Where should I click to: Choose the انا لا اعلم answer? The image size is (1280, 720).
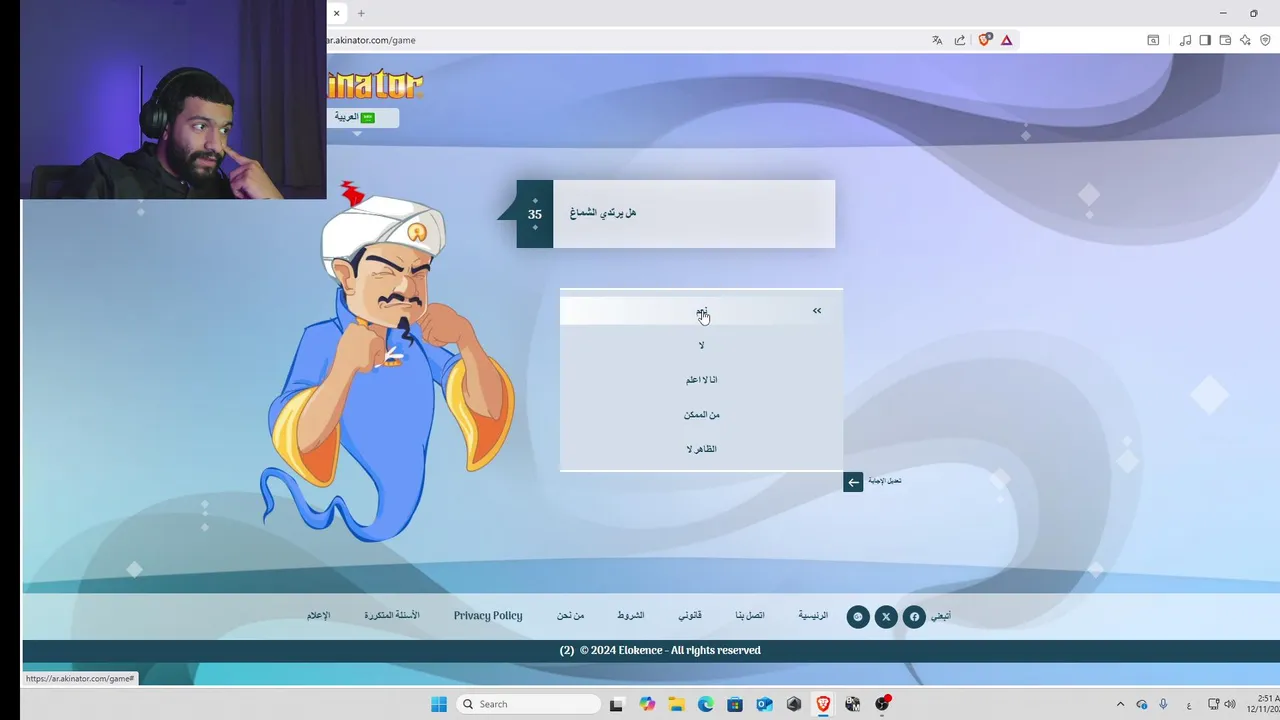[x=701, y=380]
